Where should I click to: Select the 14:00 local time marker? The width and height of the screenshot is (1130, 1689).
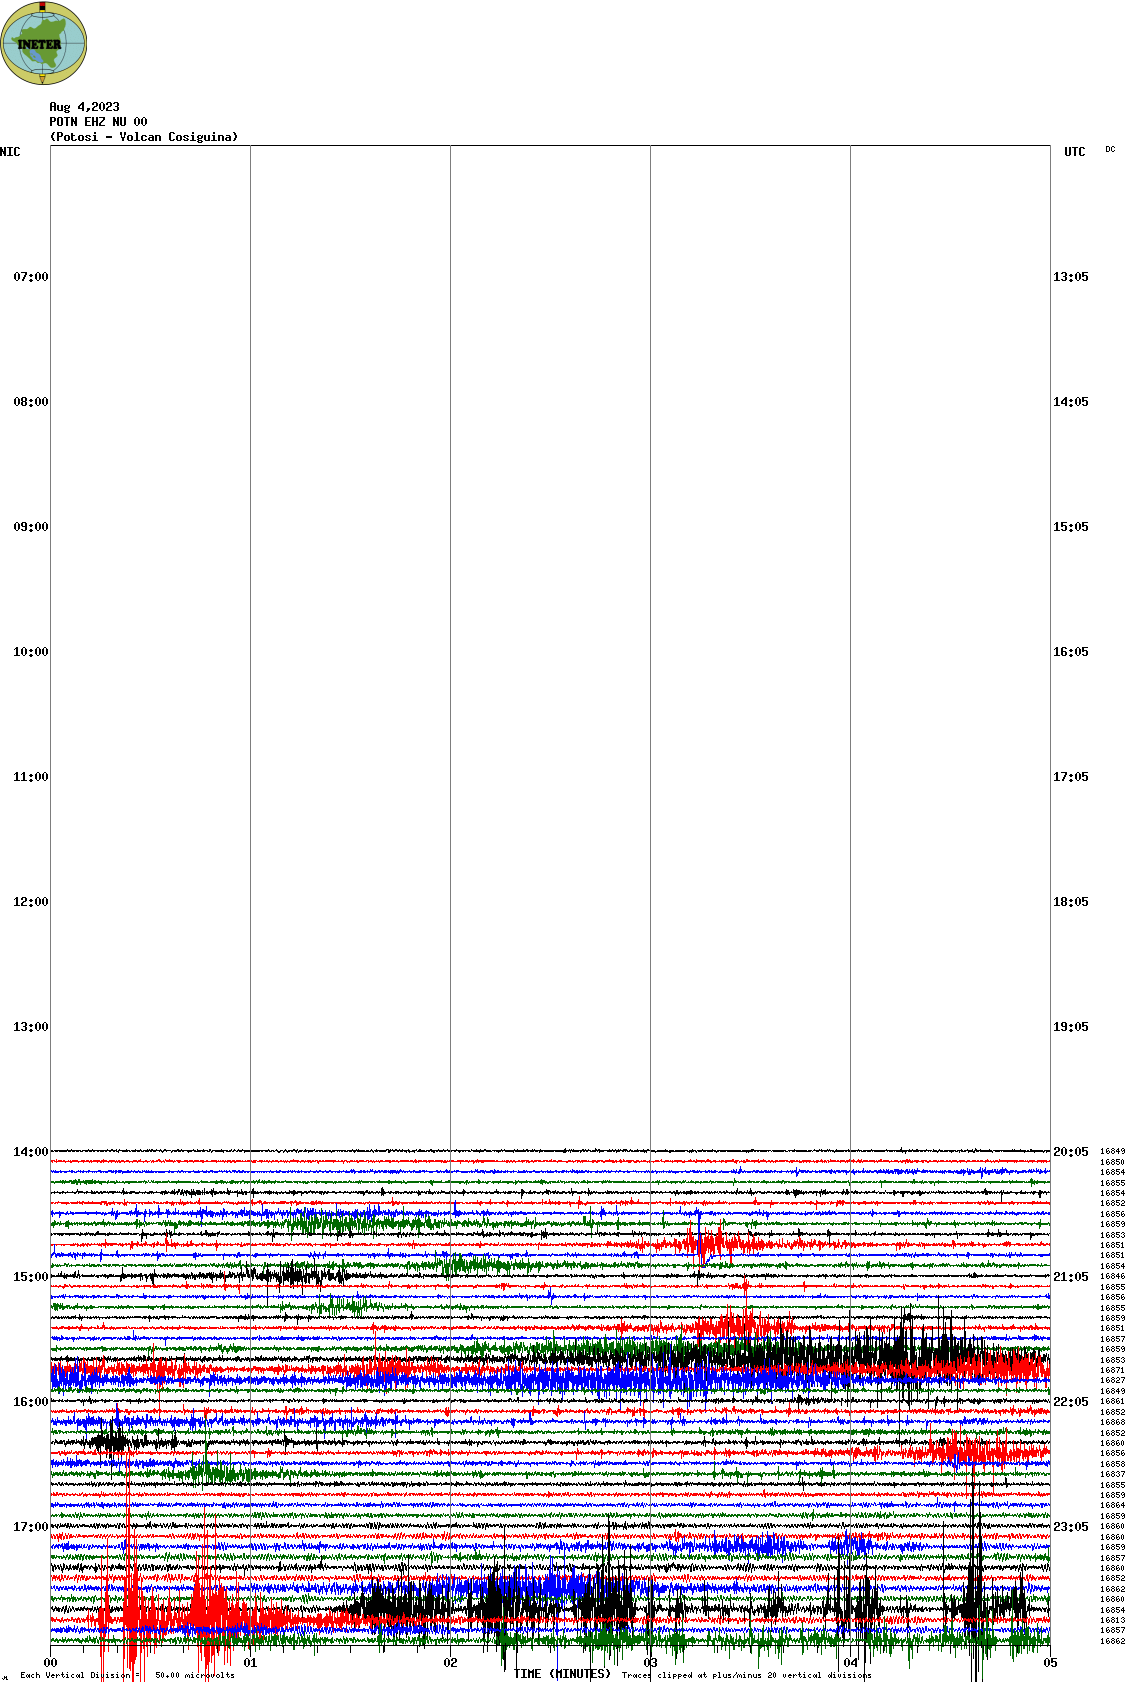[x=30, y=1152]
